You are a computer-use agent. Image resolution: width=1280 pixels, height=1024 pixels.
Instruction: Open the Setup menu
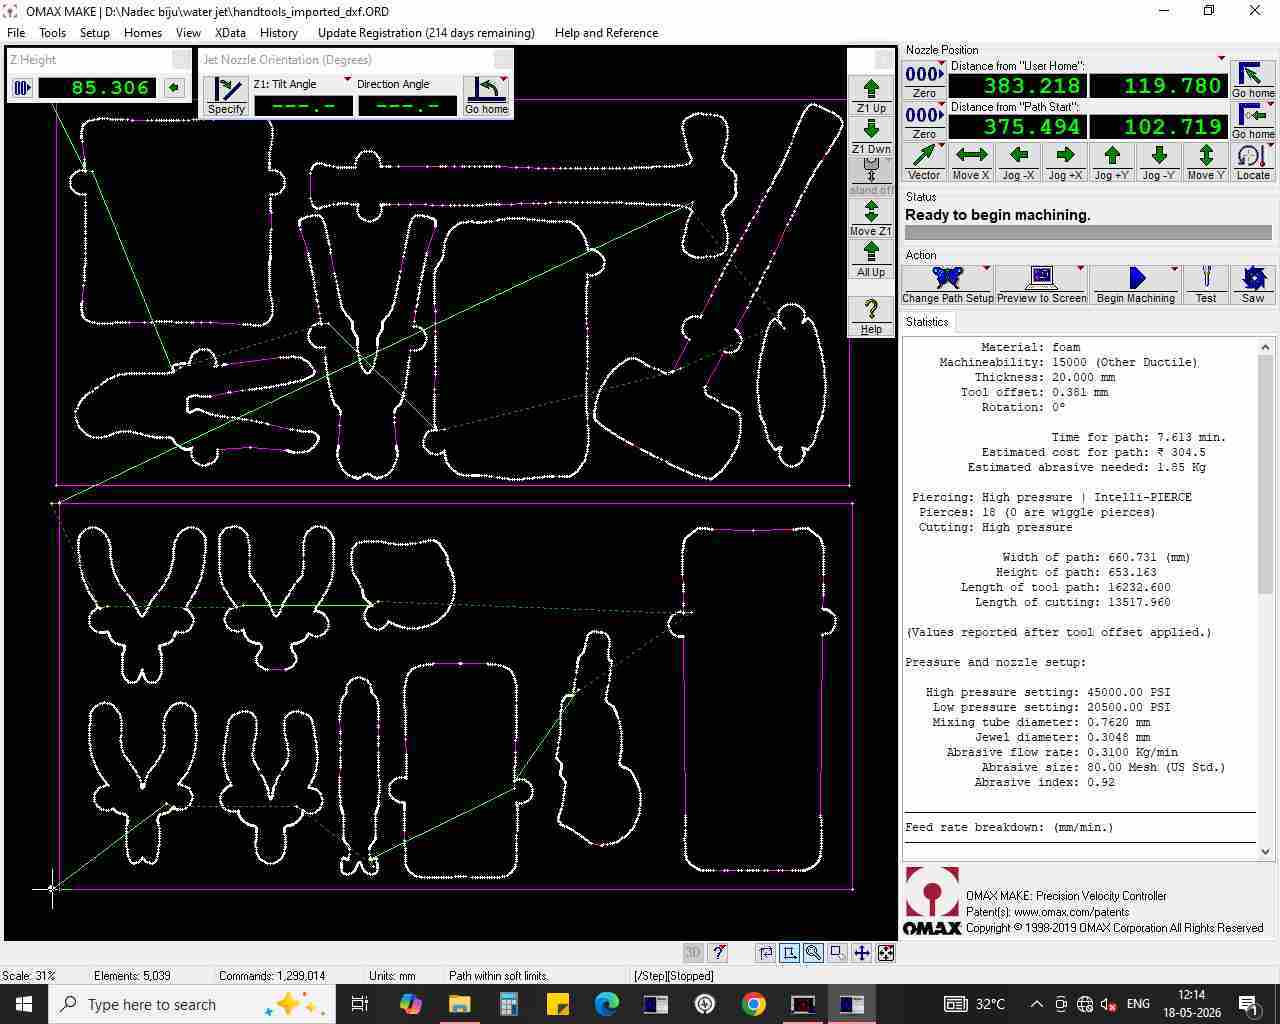94,33
